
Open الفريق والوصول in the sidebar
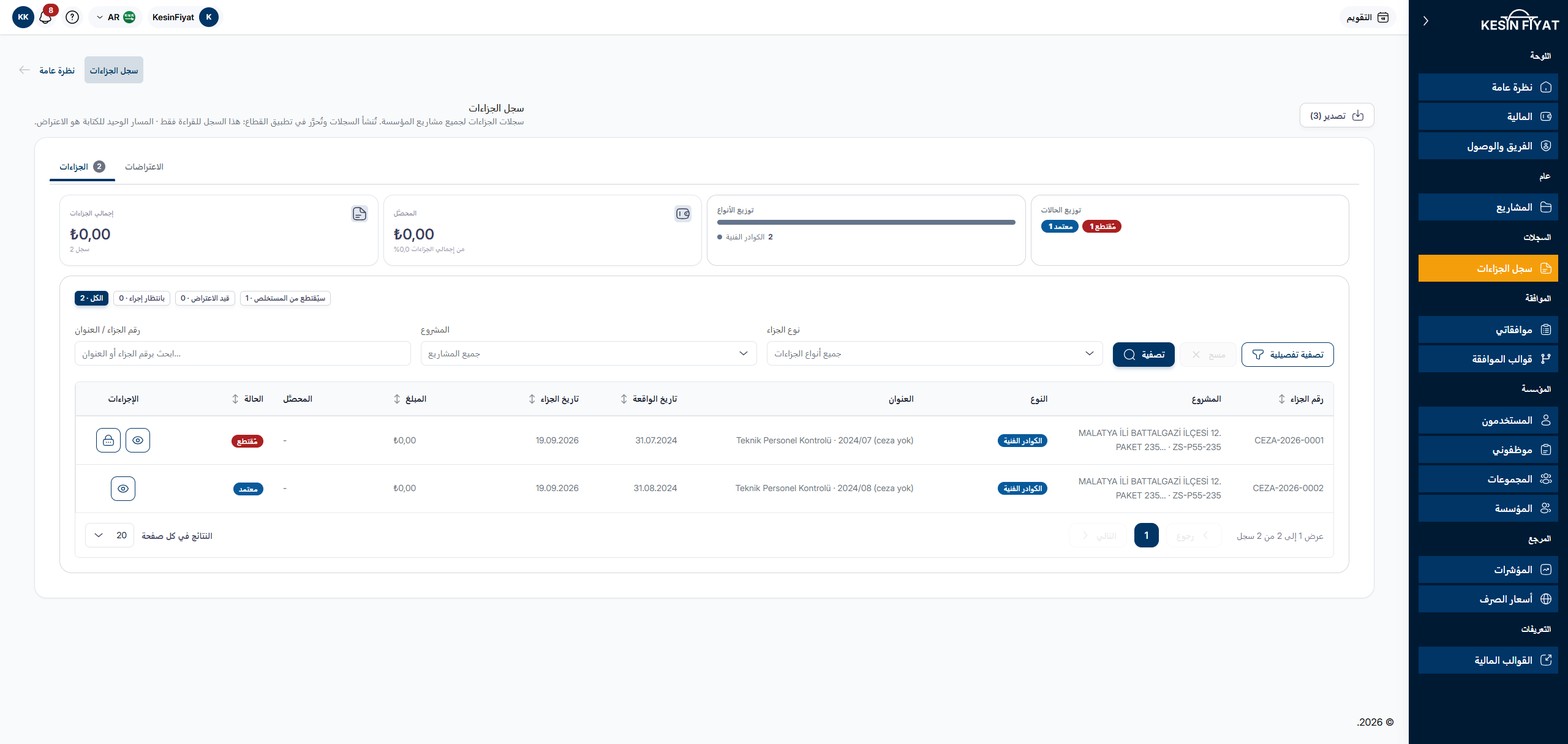(1488, 146)
